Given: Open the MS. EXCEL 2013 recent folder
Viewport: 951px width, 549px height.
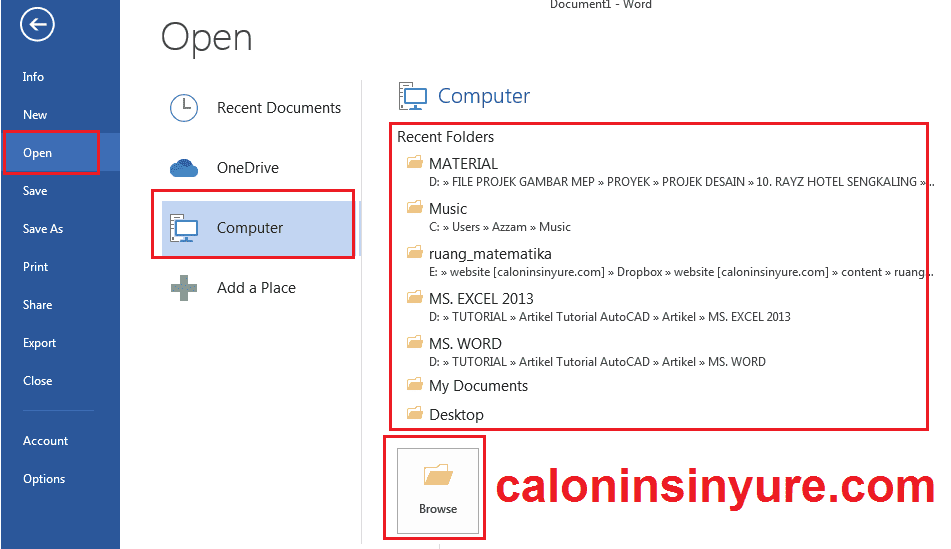Looking at the screenshot, I should [482, 299].
